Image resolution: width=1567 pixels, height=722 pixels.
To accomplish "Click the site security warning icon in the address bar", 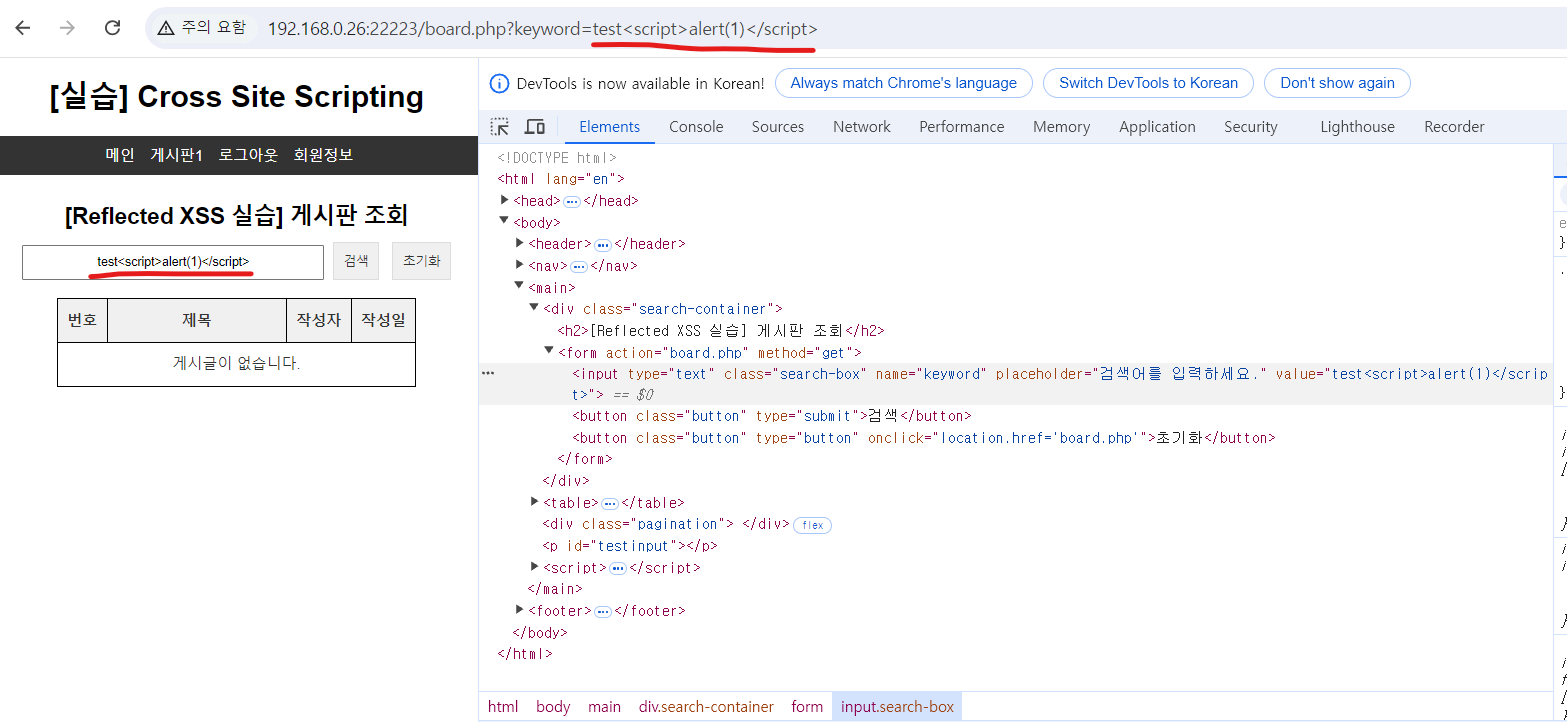I will (x=166, y=28).
